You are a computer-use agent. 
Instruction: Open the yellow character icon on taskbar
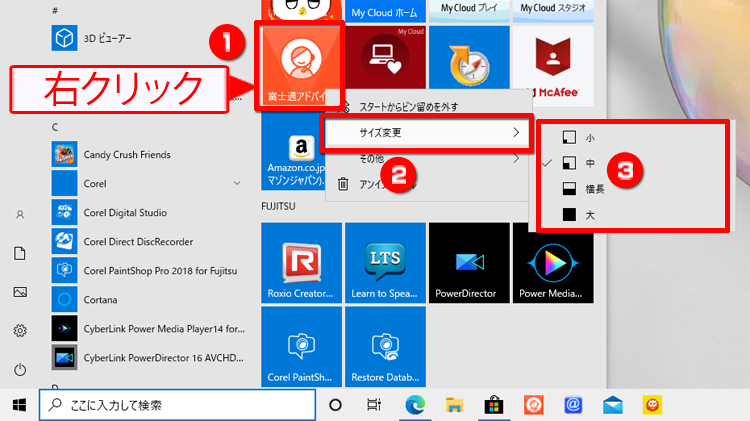[x=652, y=405]
